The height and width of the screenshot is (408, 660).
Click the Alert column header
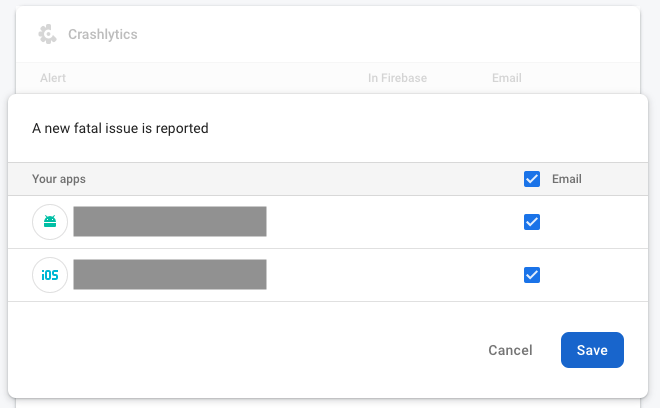click(x=53, y=78)
